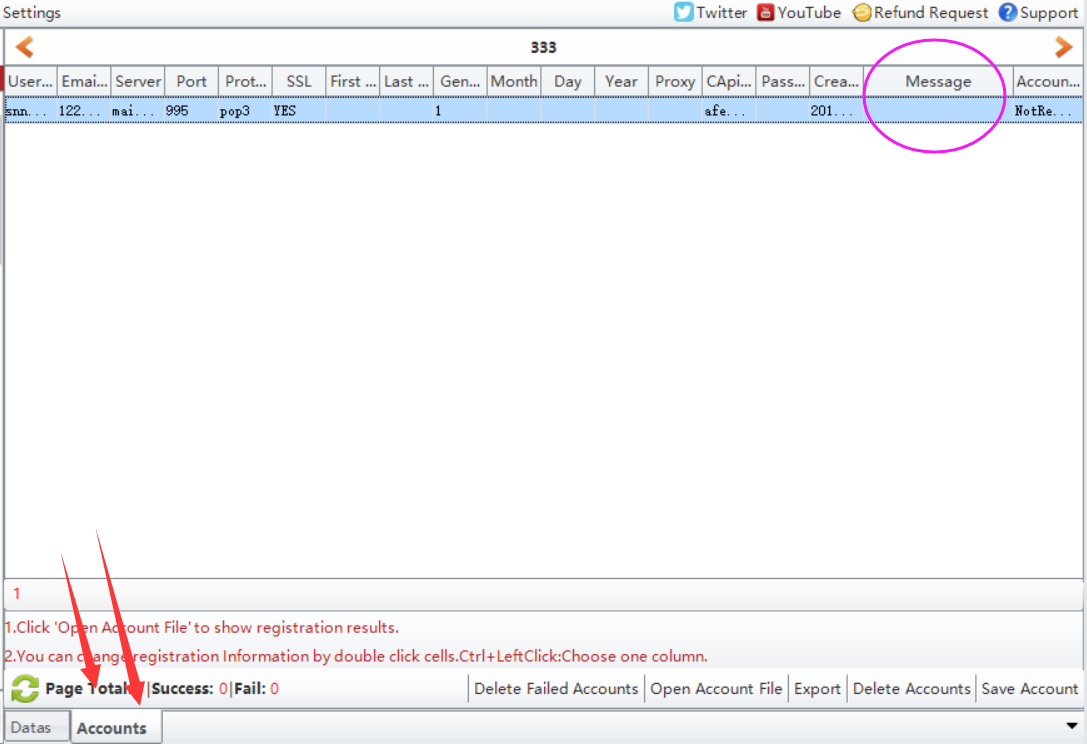Screen dimensions: 1087x744
Task: Save accounts with Save Account button
Action: (x=1030, y=688)
